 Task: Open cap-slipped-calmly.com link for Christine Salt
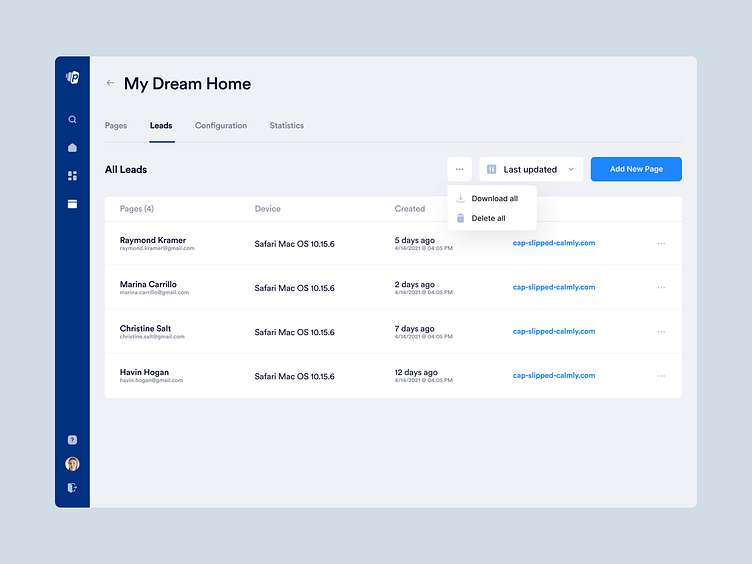click(x=554, y=331)
